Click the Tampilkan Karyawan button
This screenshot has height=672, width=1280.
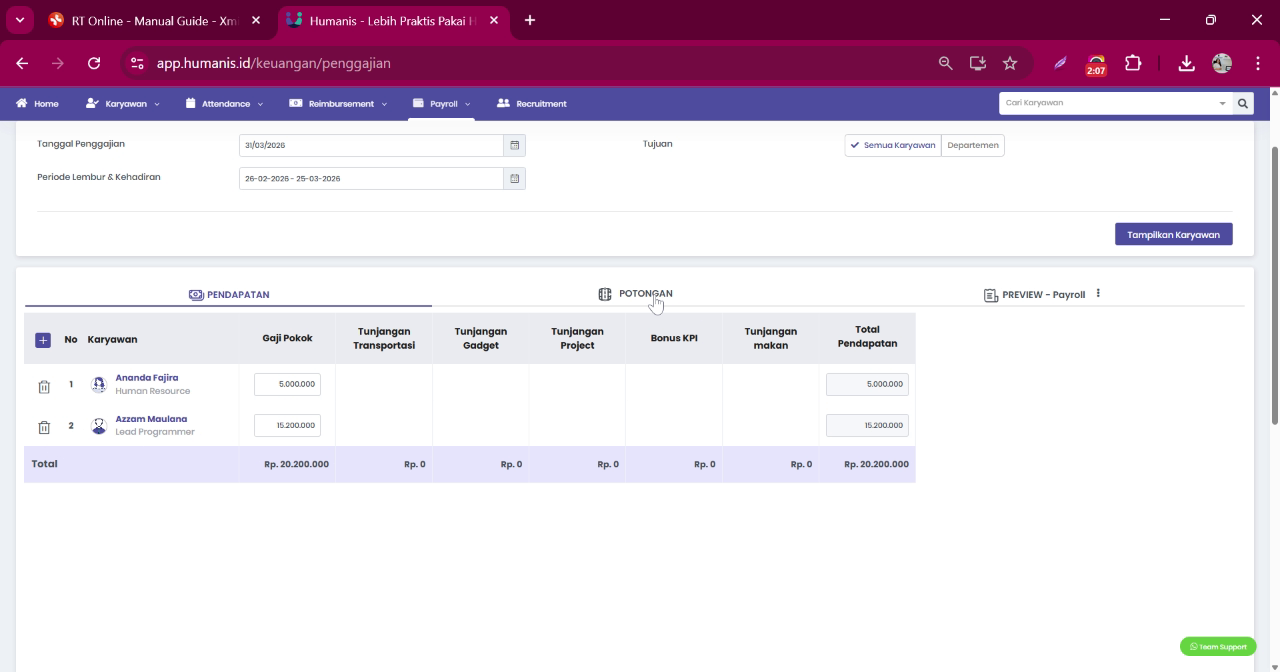(x=1174, y=234)
